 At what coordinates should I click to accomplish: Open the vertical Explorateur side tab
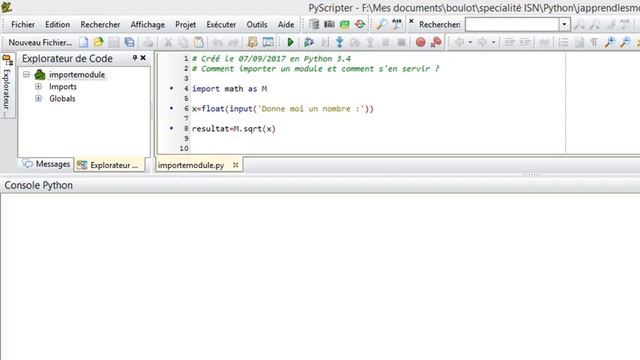pos(7,85)
